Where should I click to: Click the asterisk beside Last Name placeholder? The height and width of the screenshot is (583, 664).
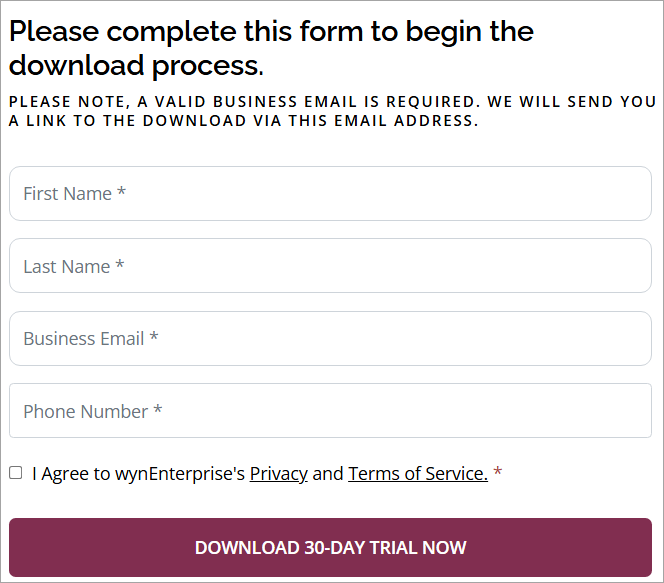tap(119, 266)
